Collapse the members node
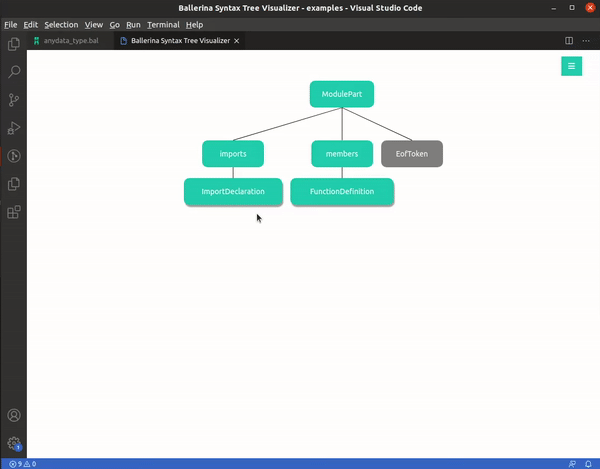Viewport: 600px width, 469px height. 342,154
